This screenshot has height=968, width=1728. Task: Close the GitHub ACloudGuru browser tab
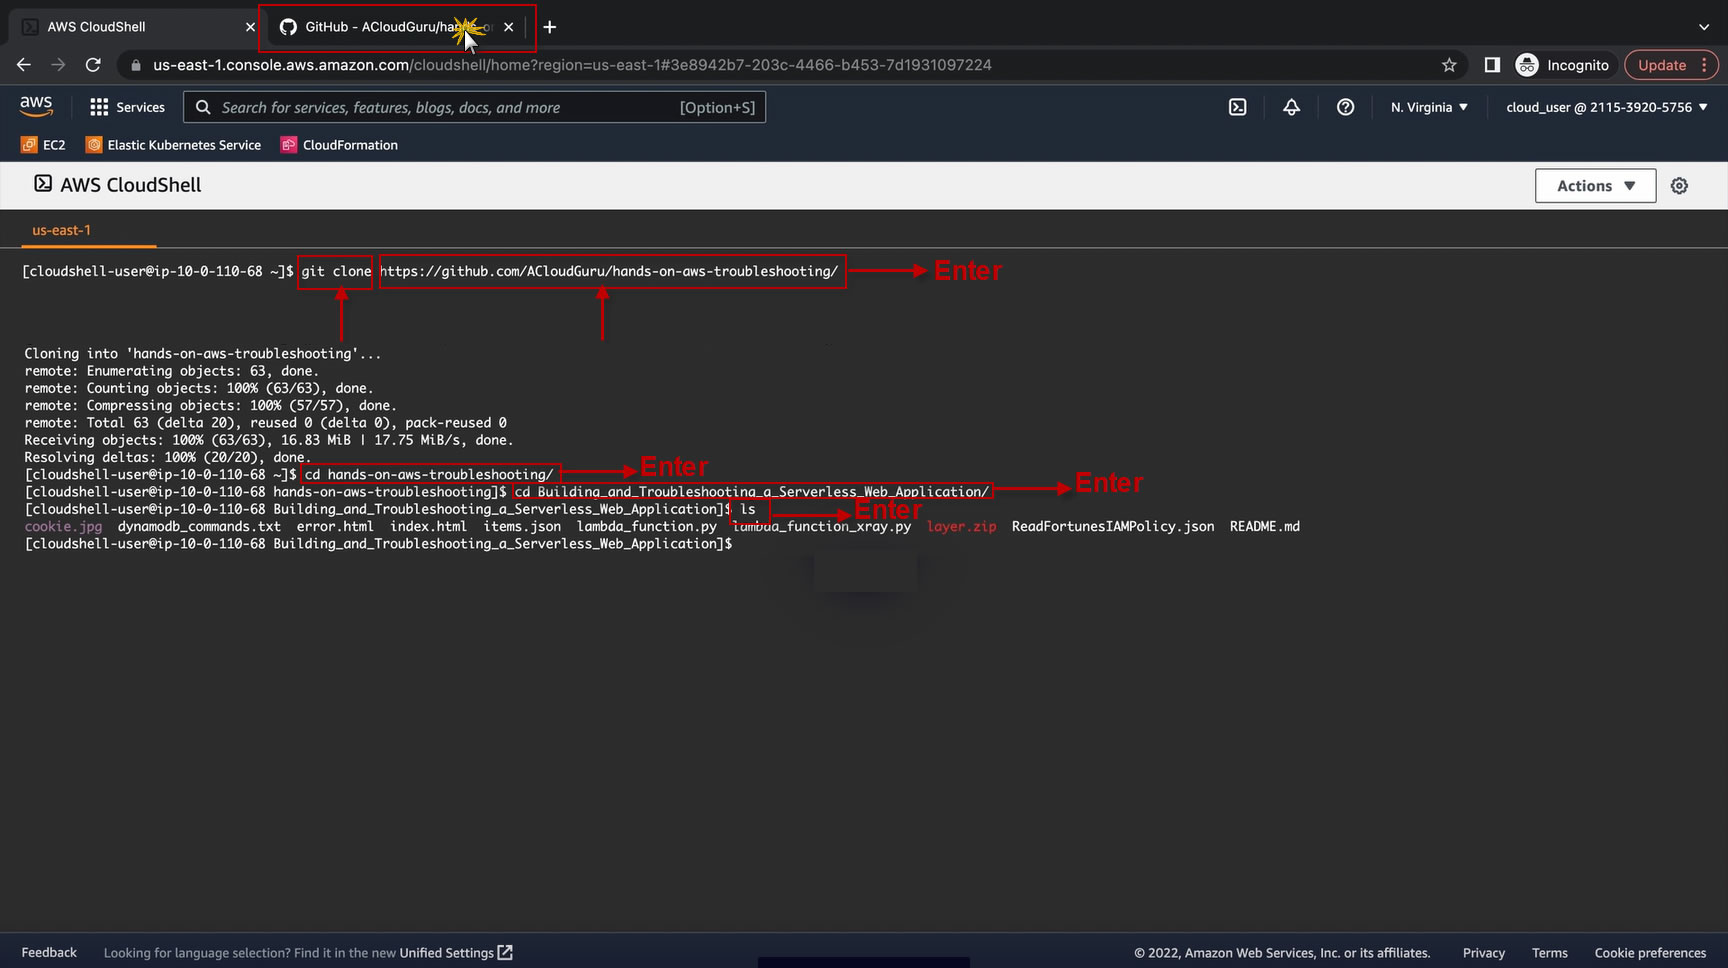(509, 27)
